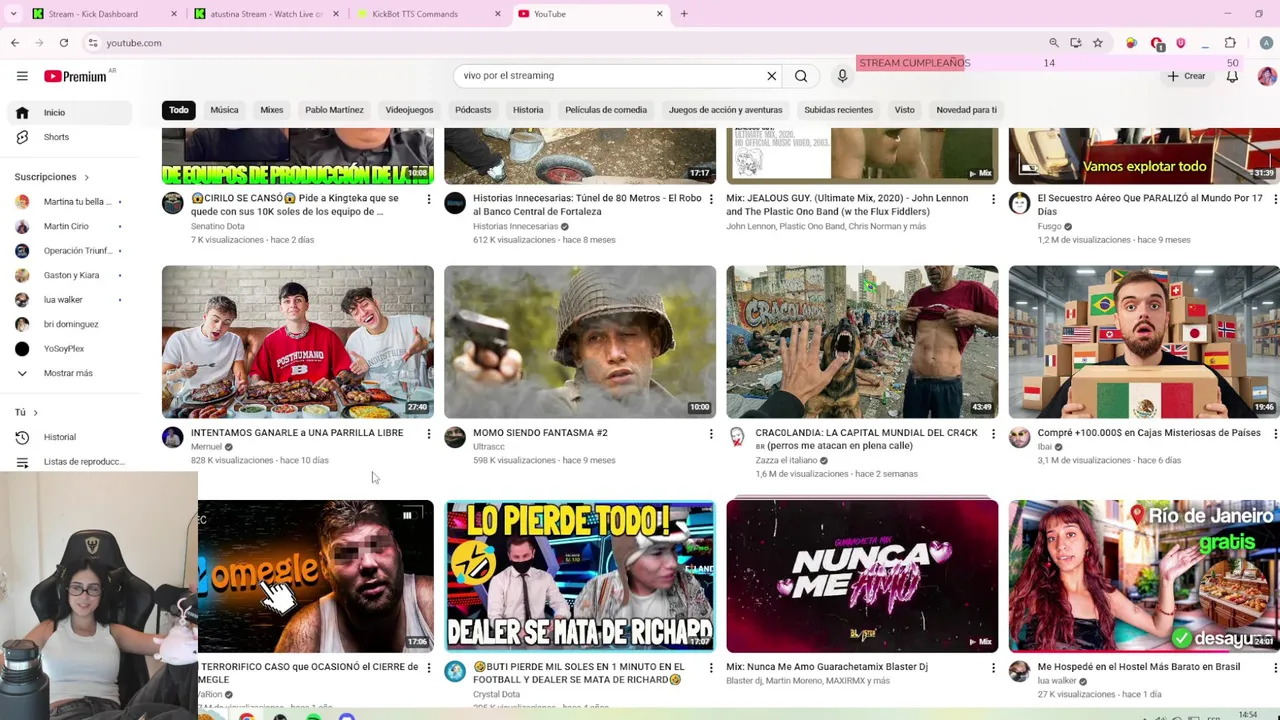This screenshot has height=720, width=1280.
Task: Select the Pablo Martínez filter chip
Action: click(334, 110)
